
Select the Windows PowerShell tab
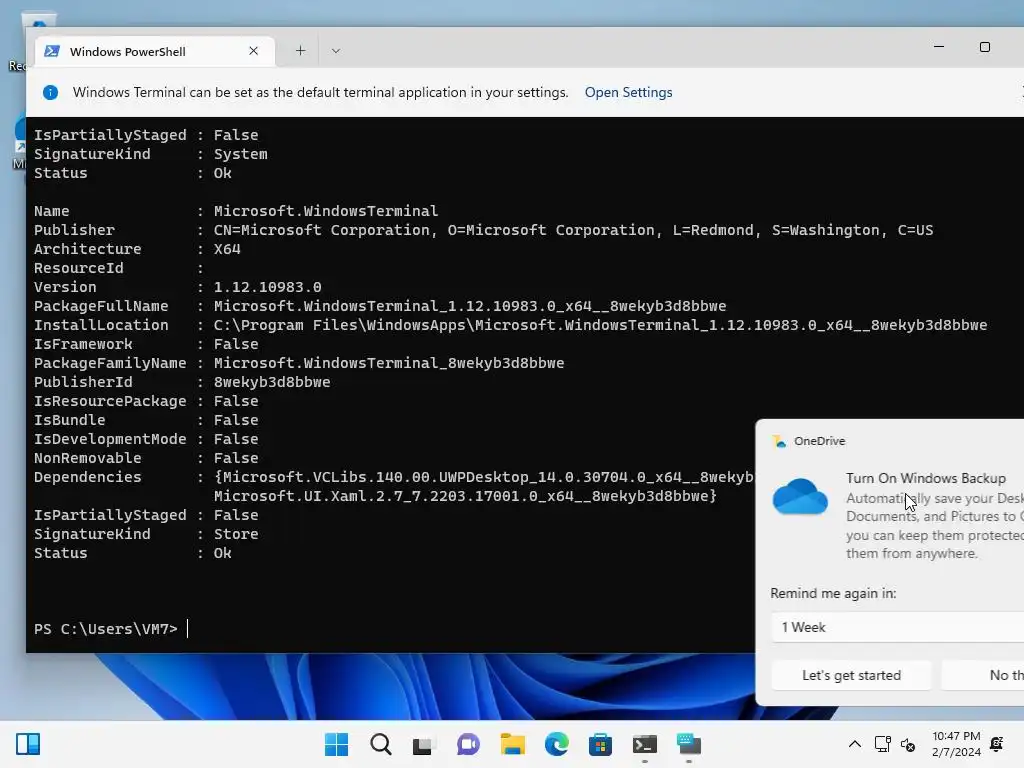coord(155,52)
